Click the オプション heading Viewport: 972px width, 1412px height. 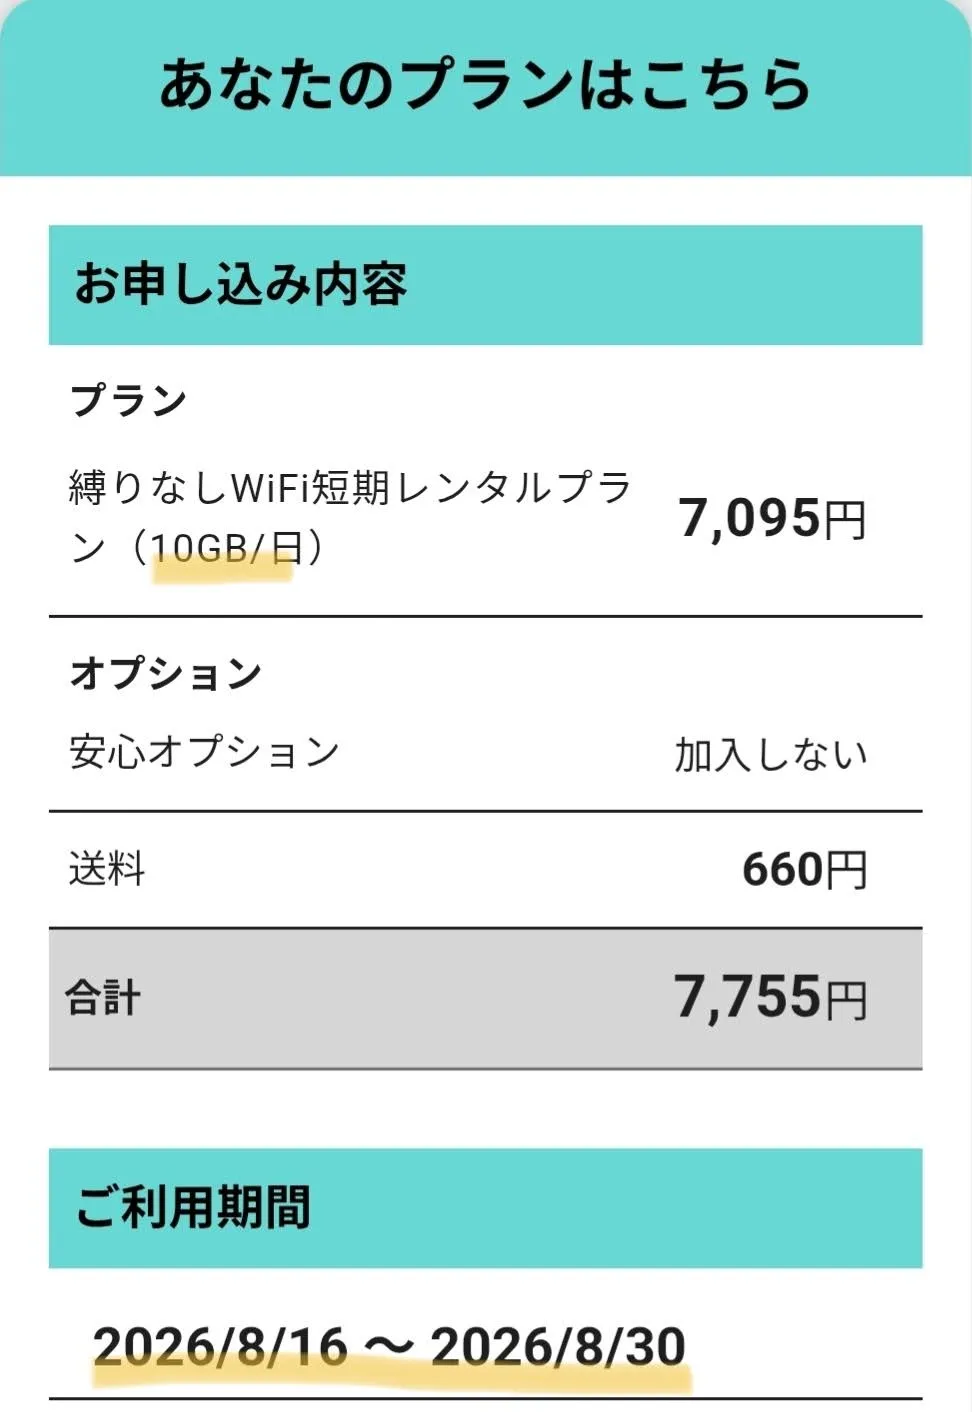(x=165, y=672)
